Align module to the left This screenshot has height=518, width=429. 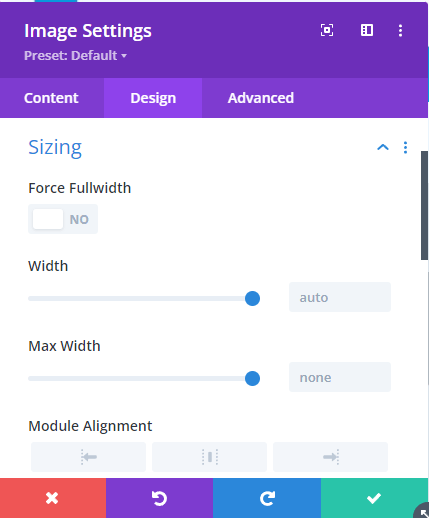(88, 457)
